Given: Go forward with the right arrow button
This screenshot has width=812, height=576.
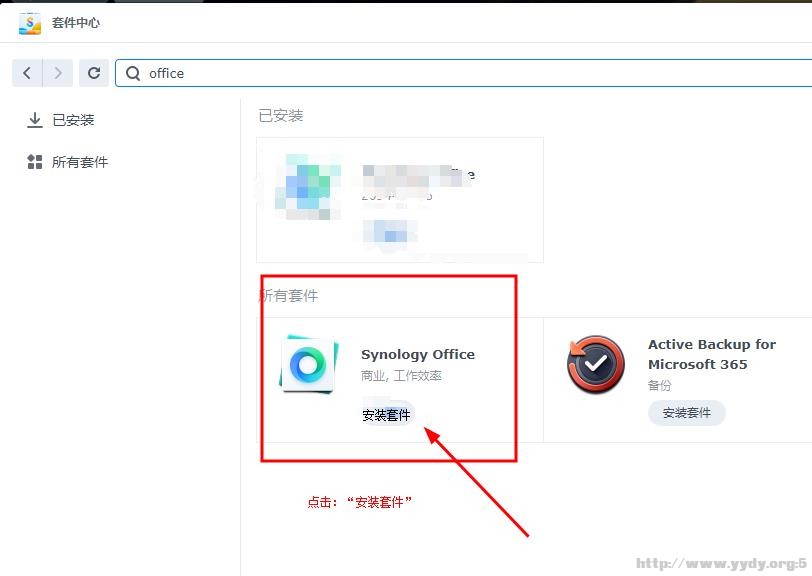Looking at the screenshot, I should click(57, 73).
